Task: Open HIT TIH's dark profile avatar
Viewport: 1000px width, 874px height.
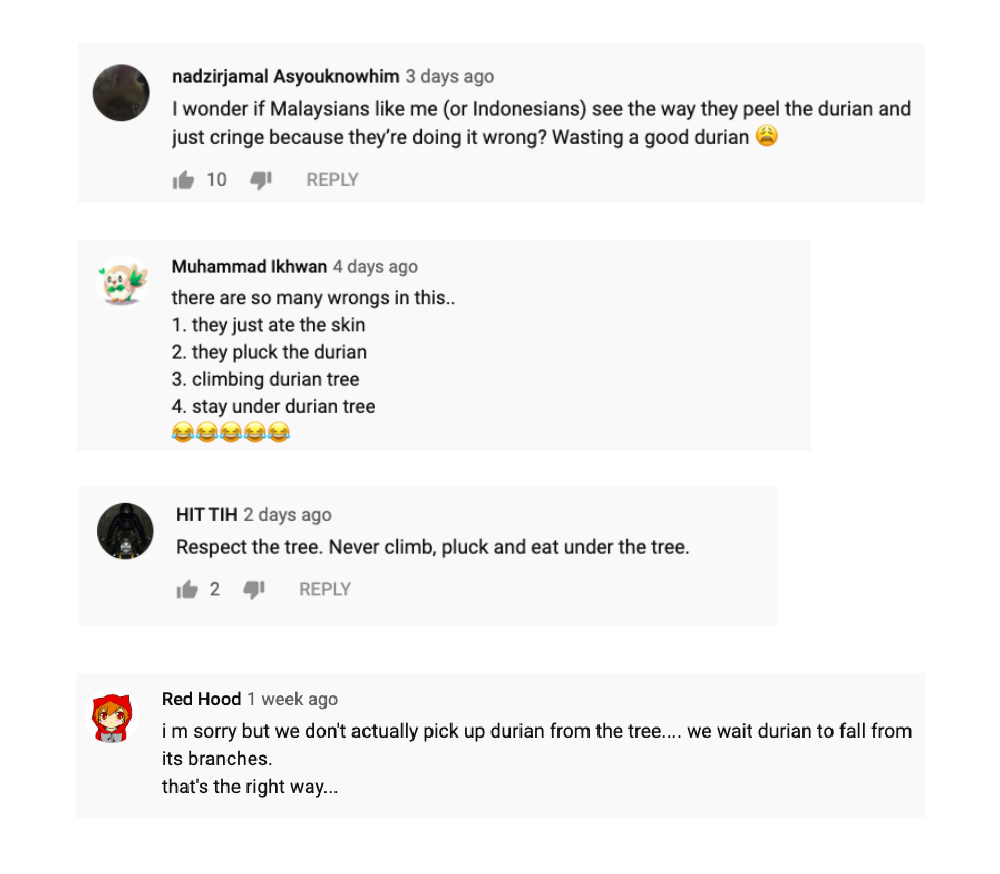Action: [x=125, y=531]
